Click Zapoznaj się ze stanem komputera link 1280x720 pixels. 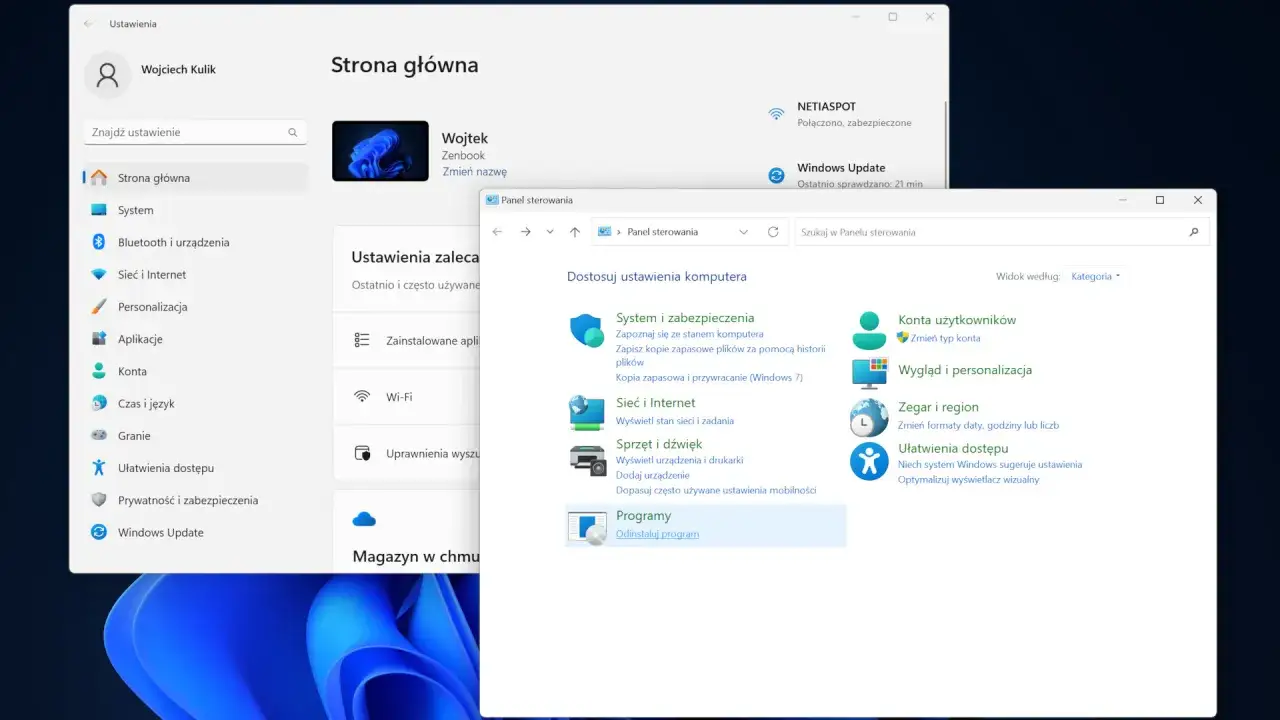coord(689,334)
